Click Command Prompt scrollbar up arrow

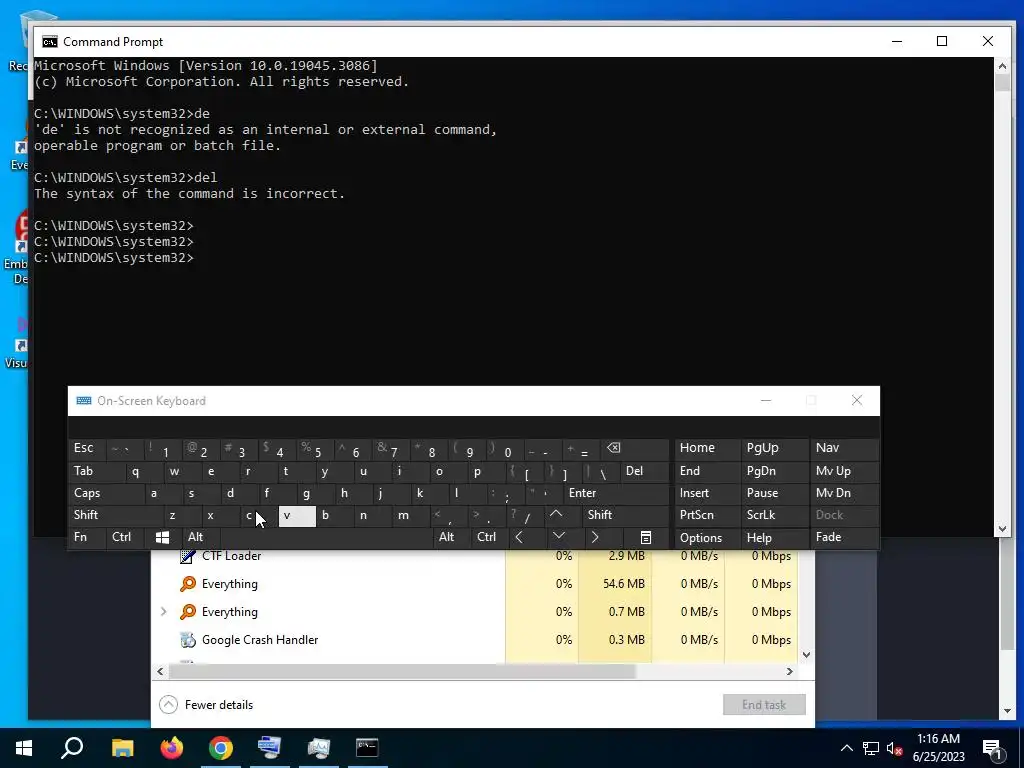click(1002, 65)
